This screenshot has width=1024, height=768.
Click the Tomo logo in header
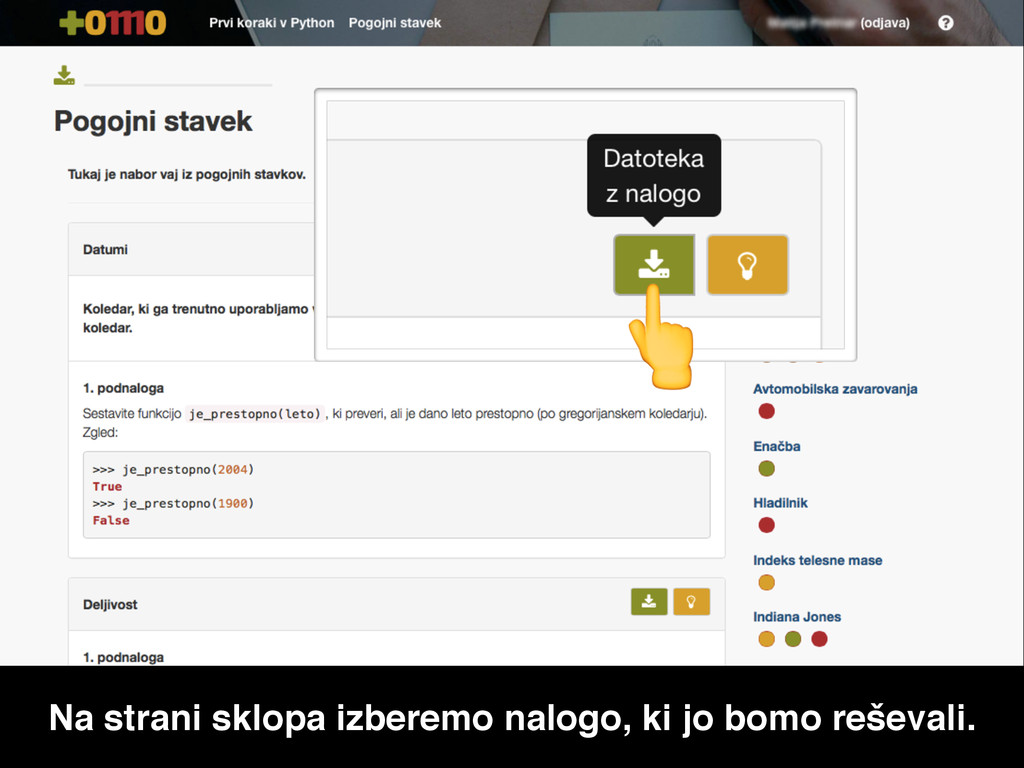pos(112,23)
